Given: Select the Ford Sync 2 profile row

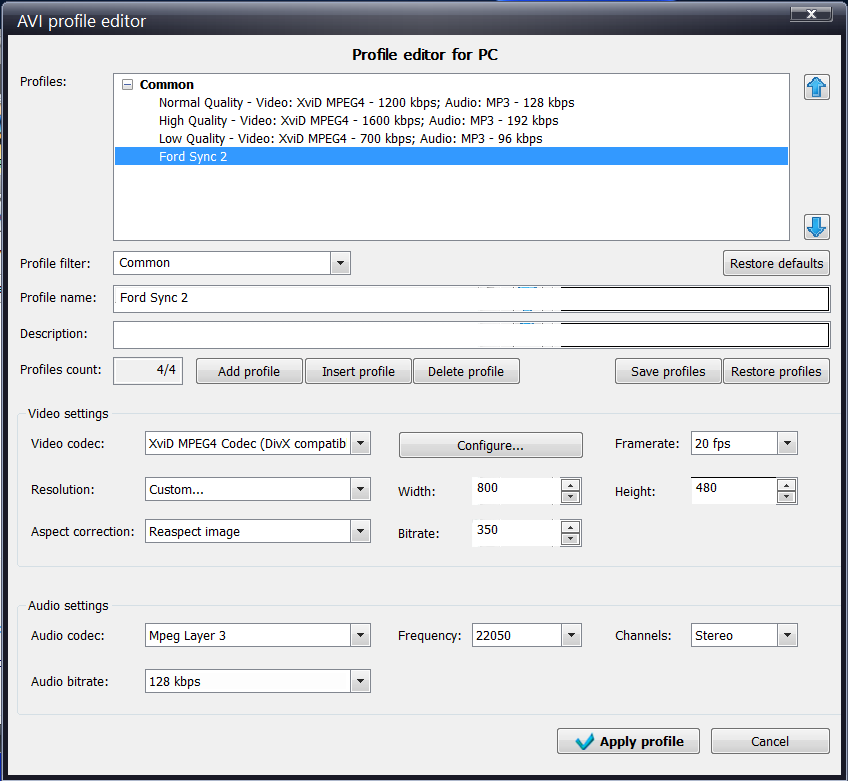Looking at the screenshot, I should click(451, 156).
